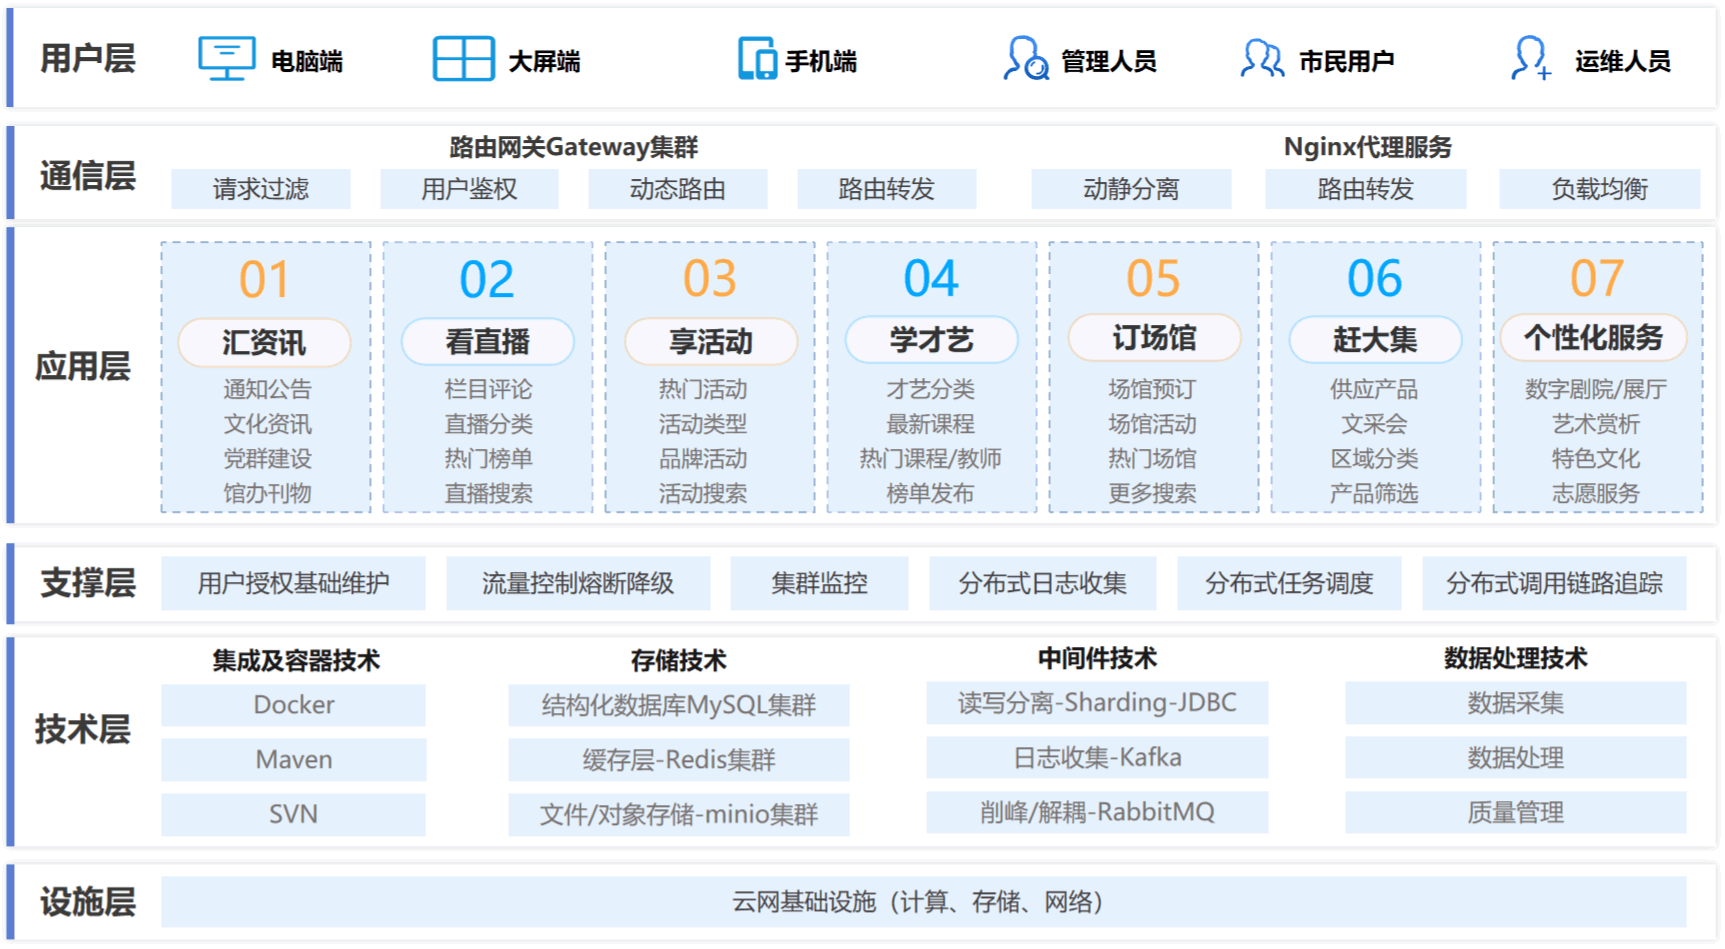Image resolution: width=1725 pixels, height=949 pixels.
Task: Select the 用户鉴权 gateway box
Action: coord(469,189)
